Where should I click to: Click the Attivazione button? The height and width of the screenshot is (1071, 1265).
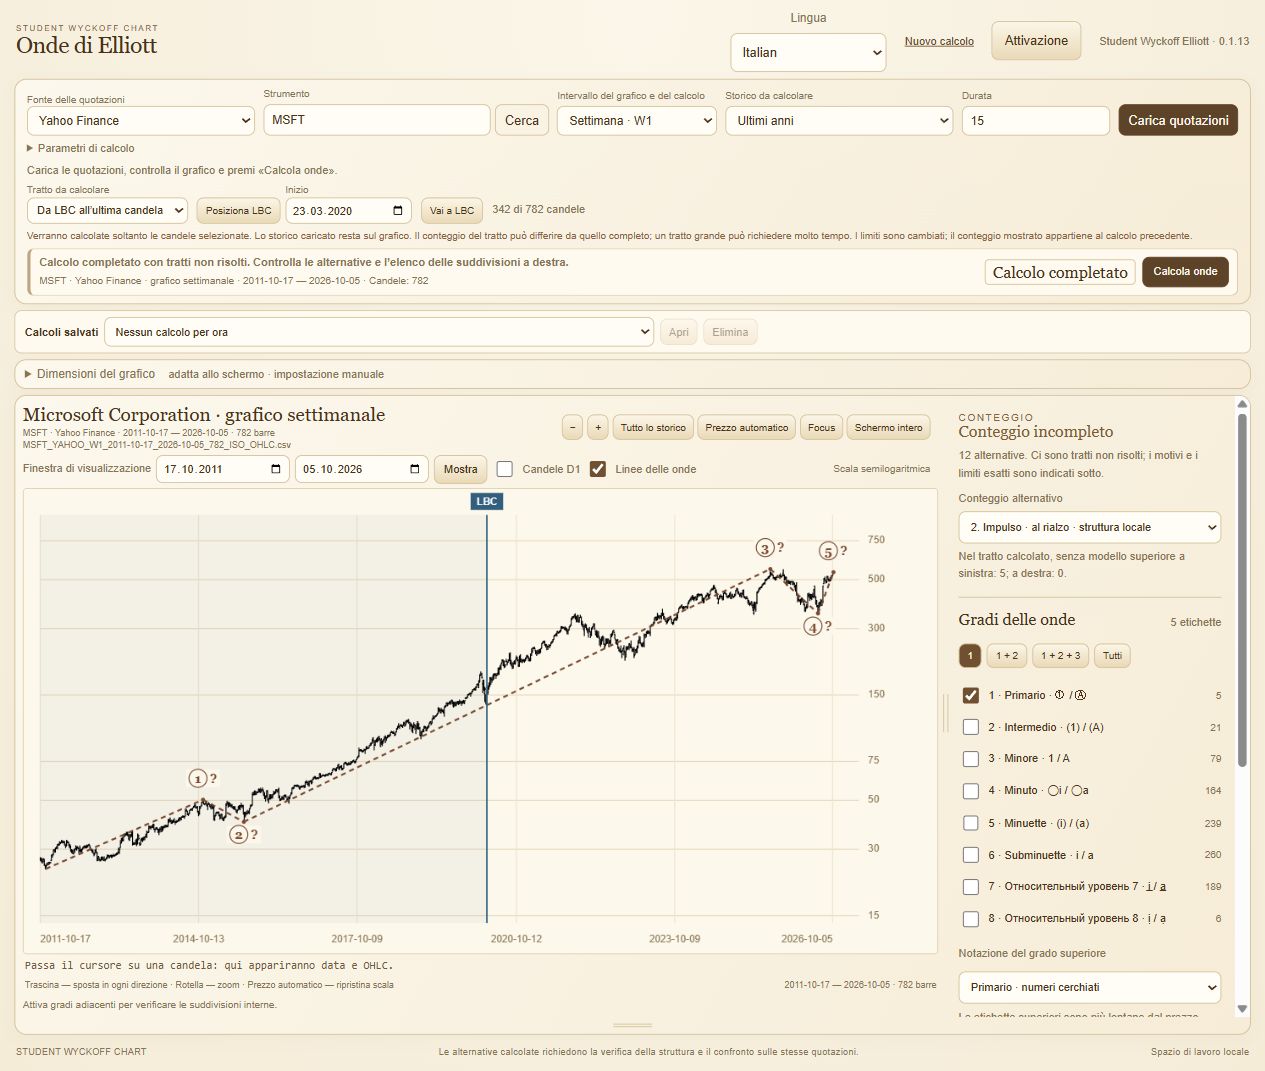1036,41
